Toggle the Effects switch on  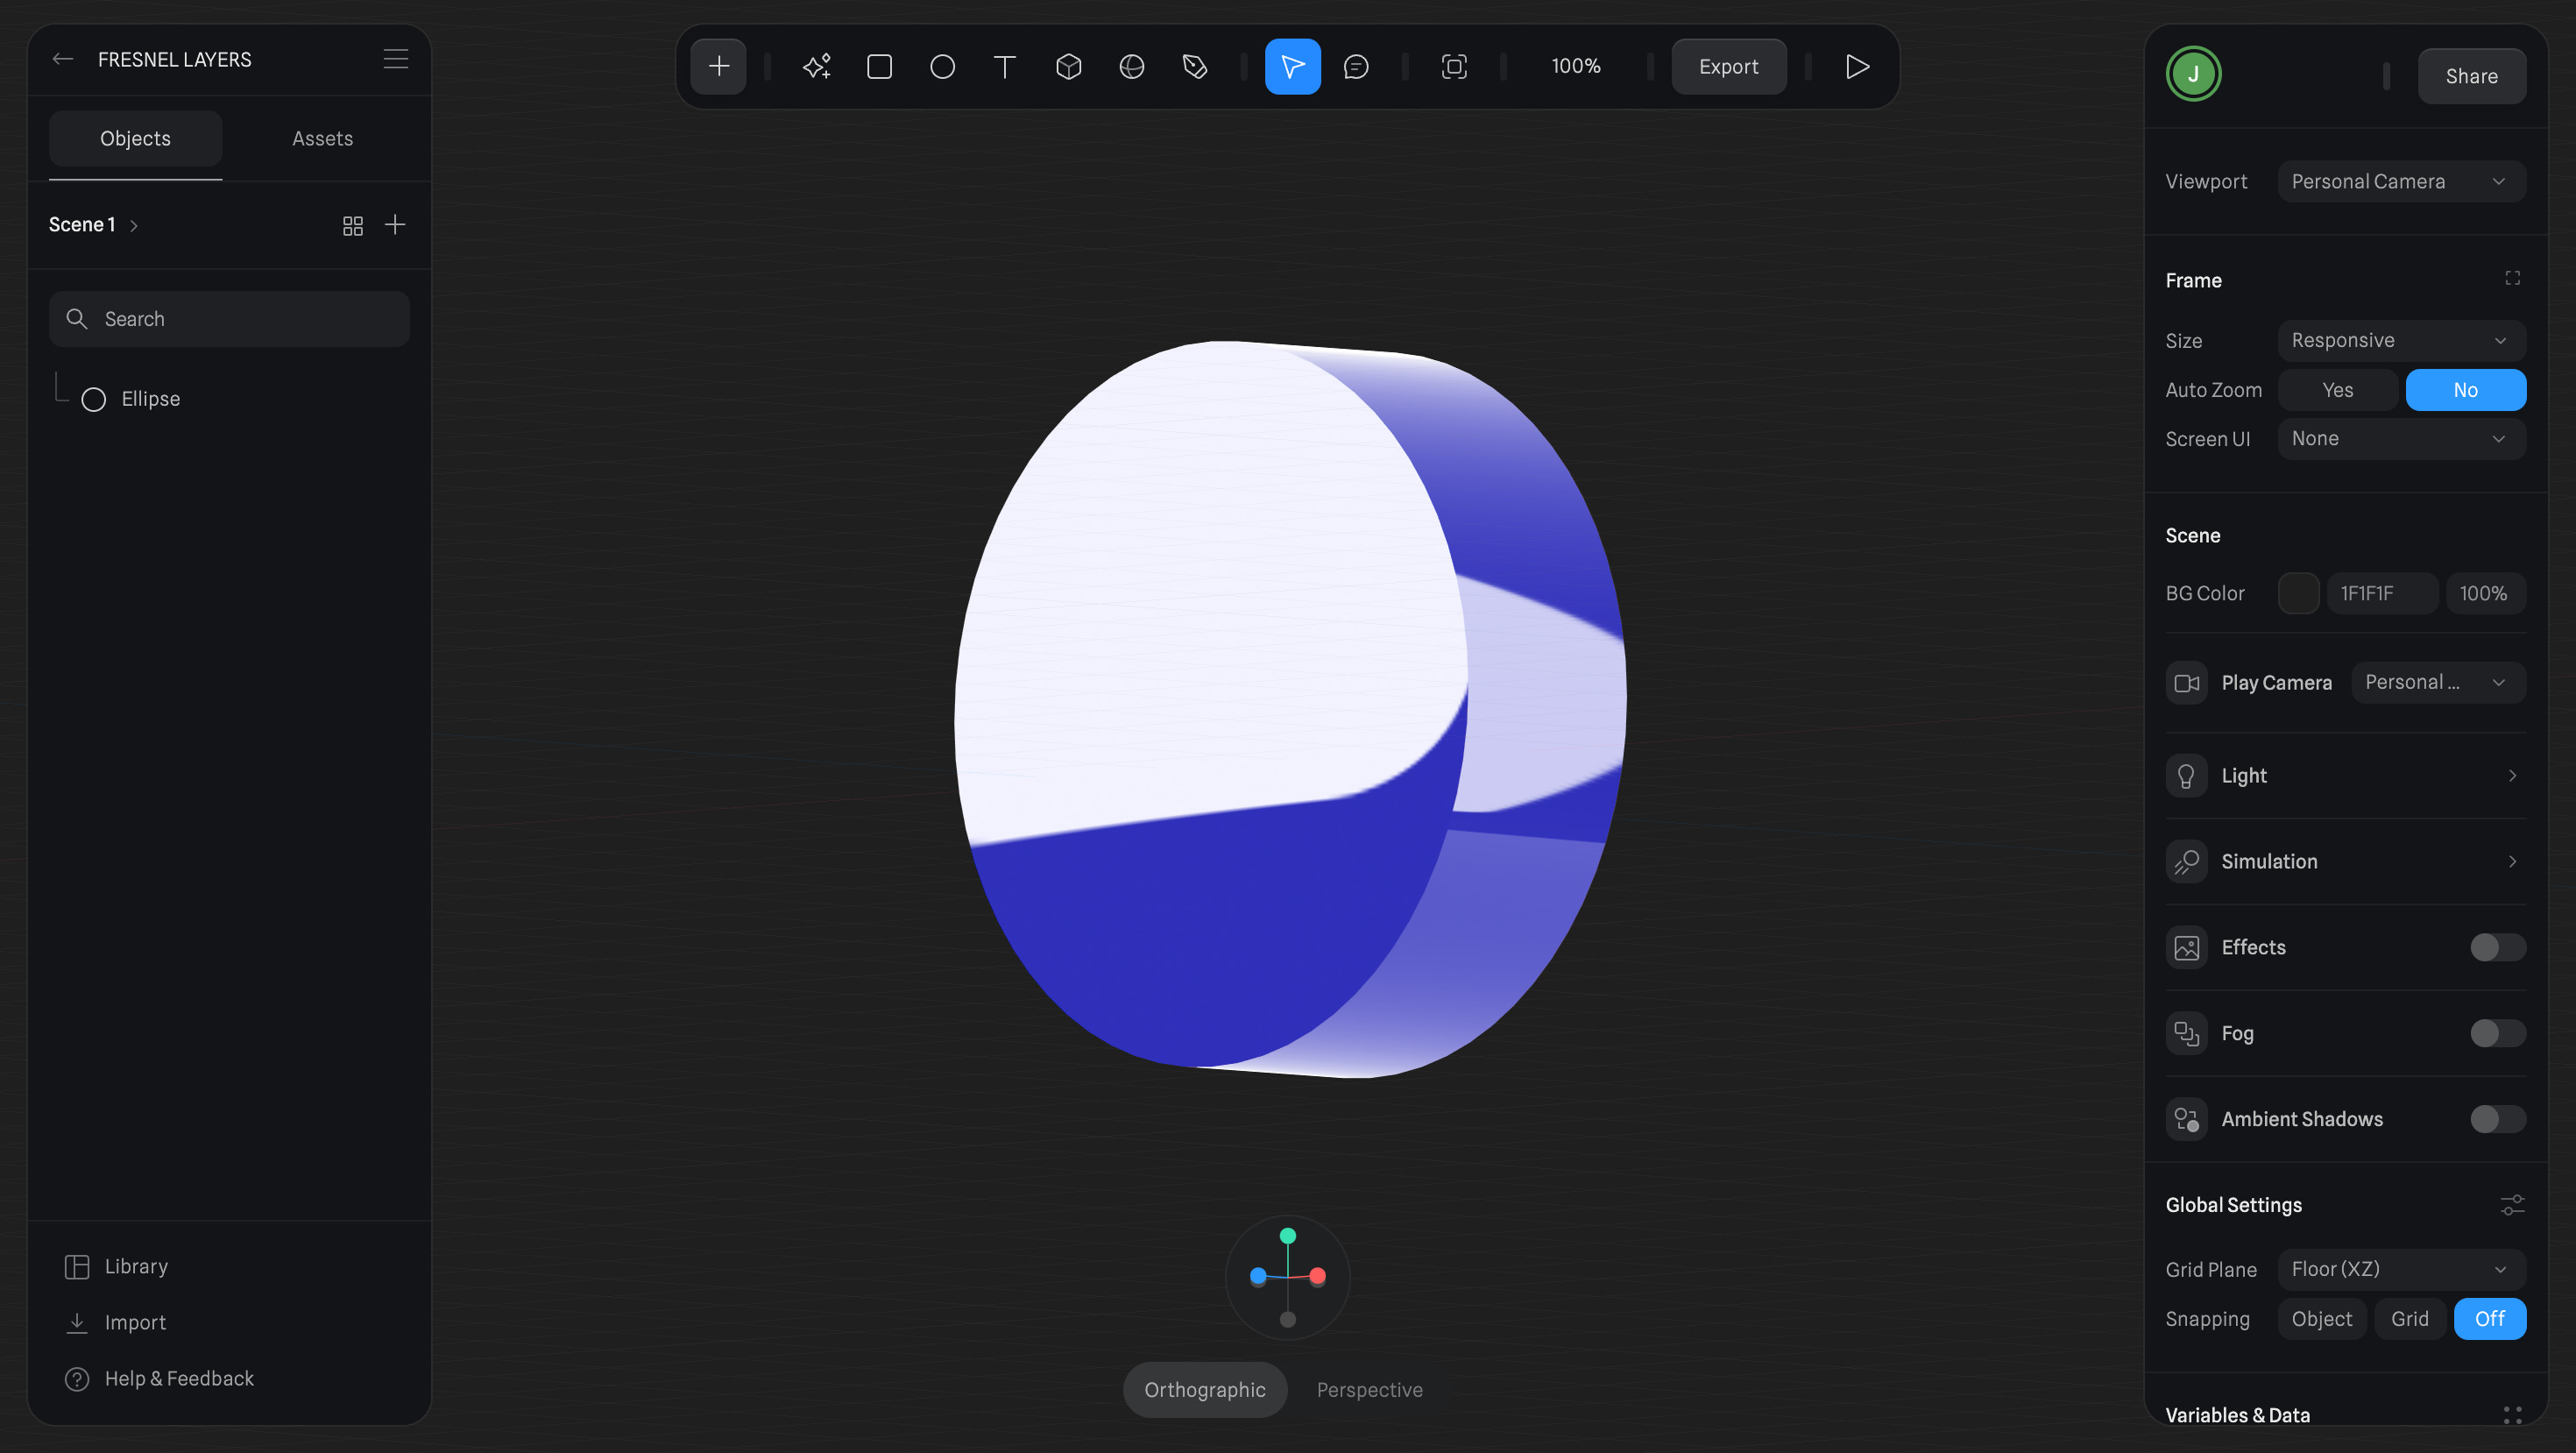(2497, 947)
